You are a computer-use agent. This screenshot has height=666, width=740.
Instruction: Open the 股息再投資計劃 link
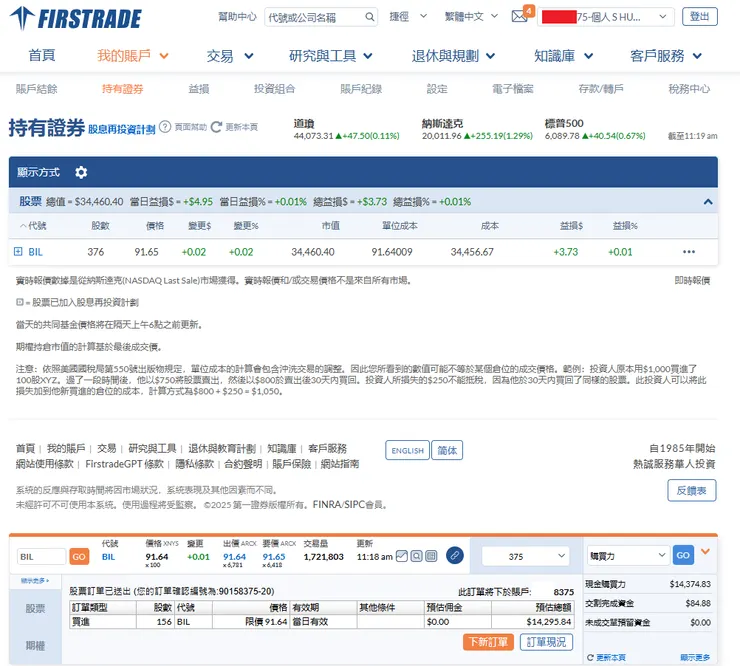click(x=122, y=129)
